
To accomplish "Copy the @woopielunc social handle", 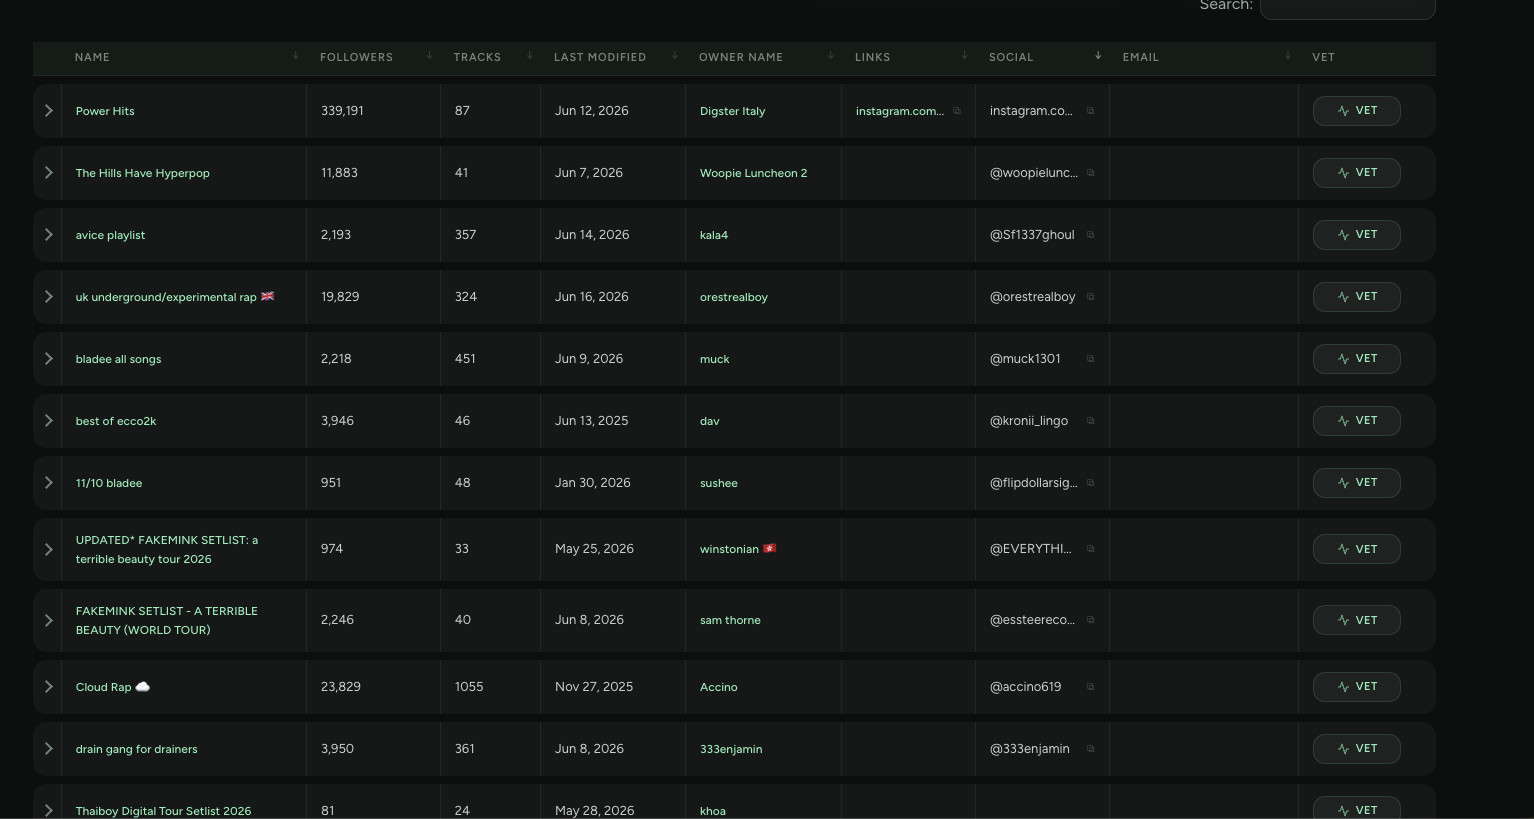I will [x=1091, y=173].
